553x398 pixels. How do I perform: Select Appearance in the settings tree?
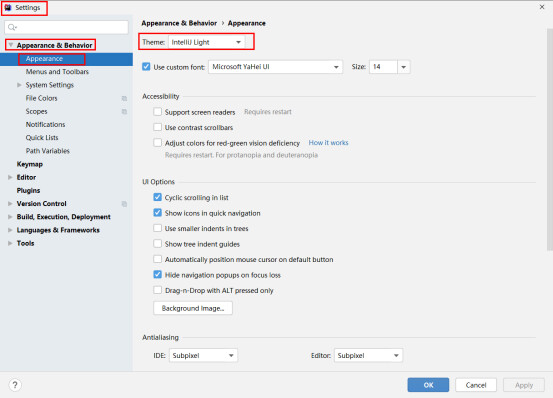click(66, 59)
